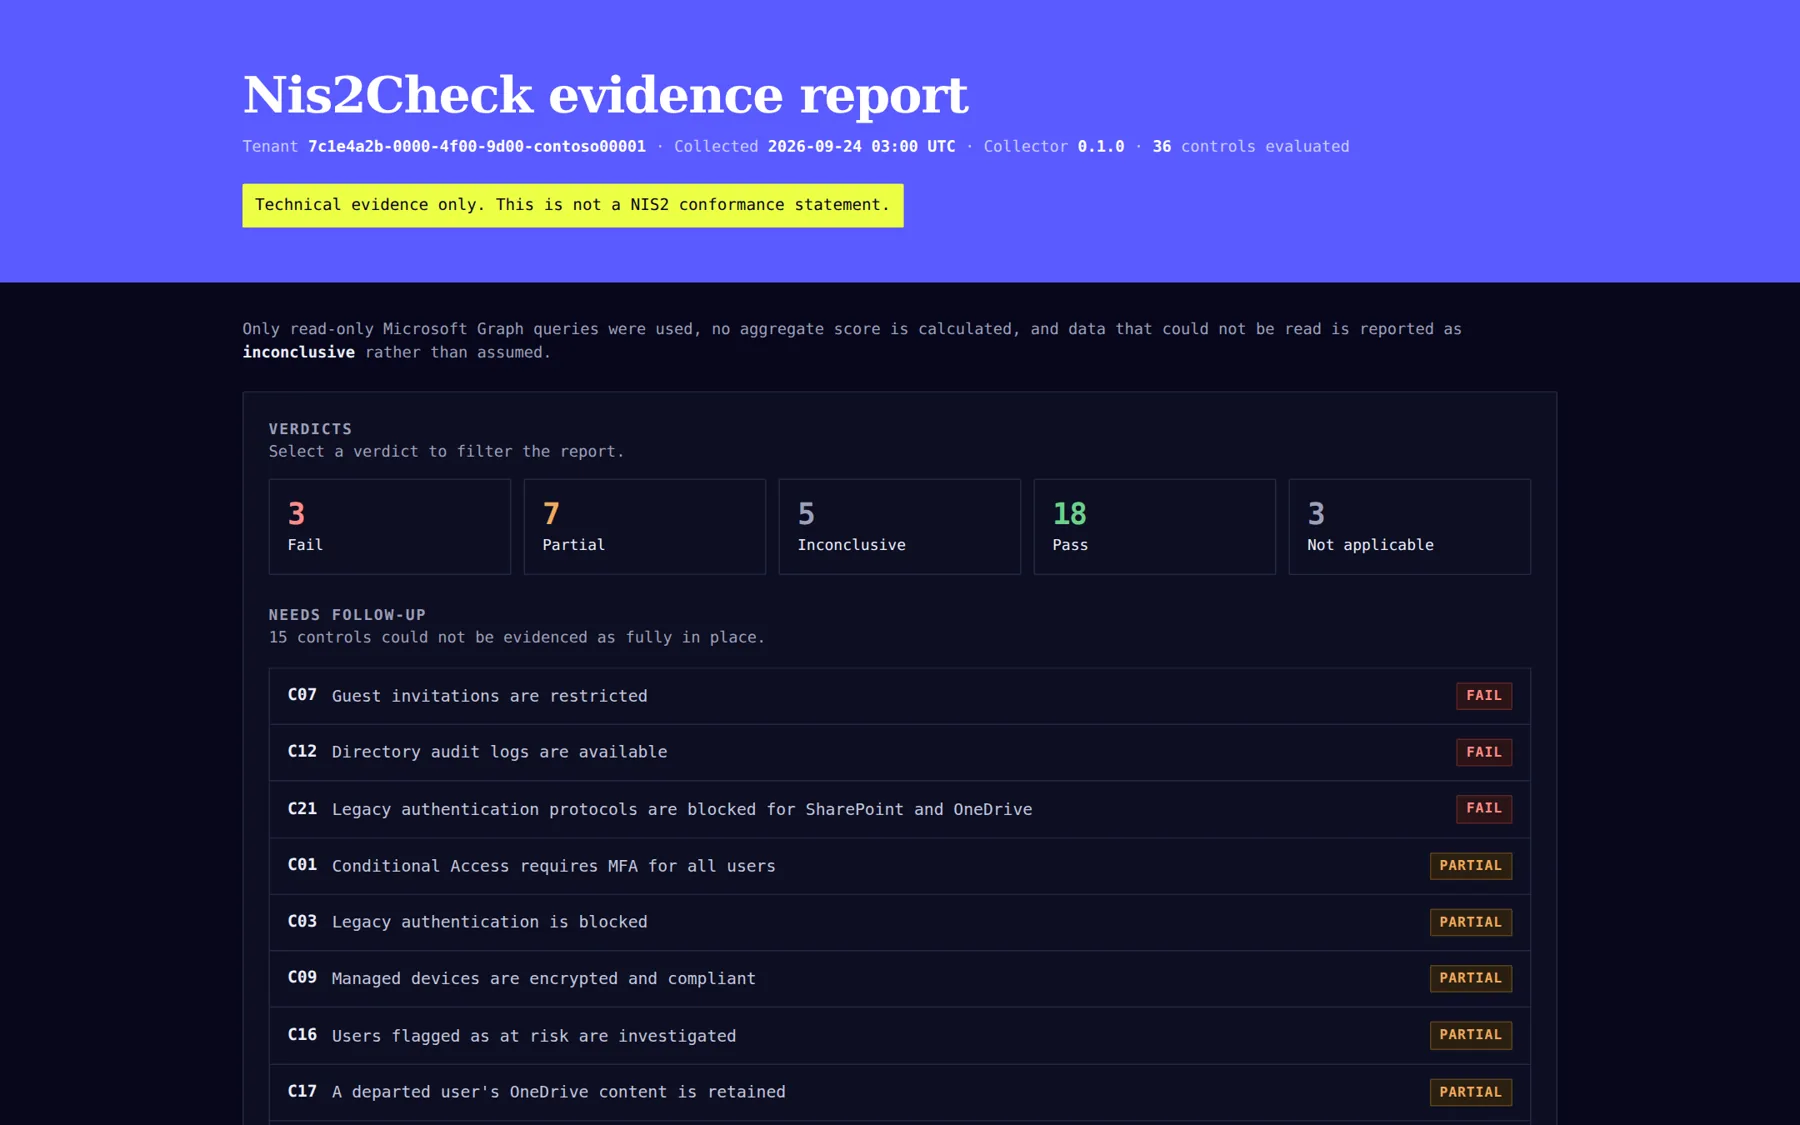This screenshot has width=1800, height=1125.
Task: Open C01 Conditional Access requires MFA row
Action: click(899, 866)
